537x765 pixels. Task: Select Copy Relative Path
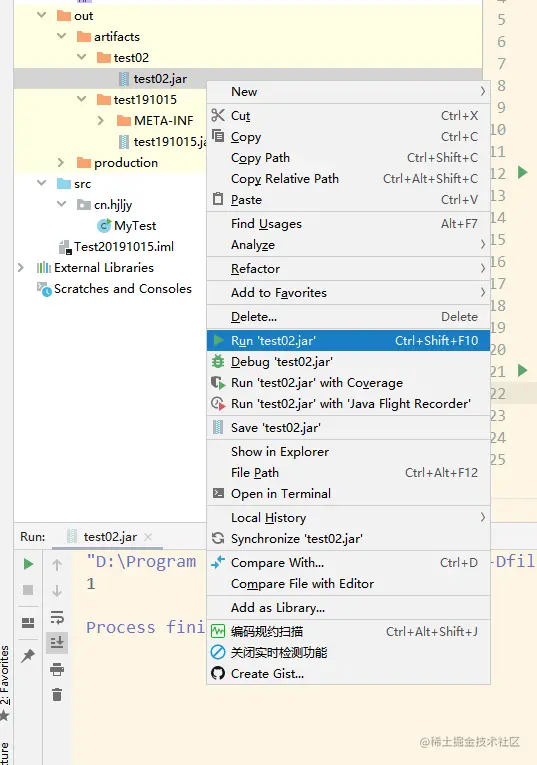coord(348,179)
